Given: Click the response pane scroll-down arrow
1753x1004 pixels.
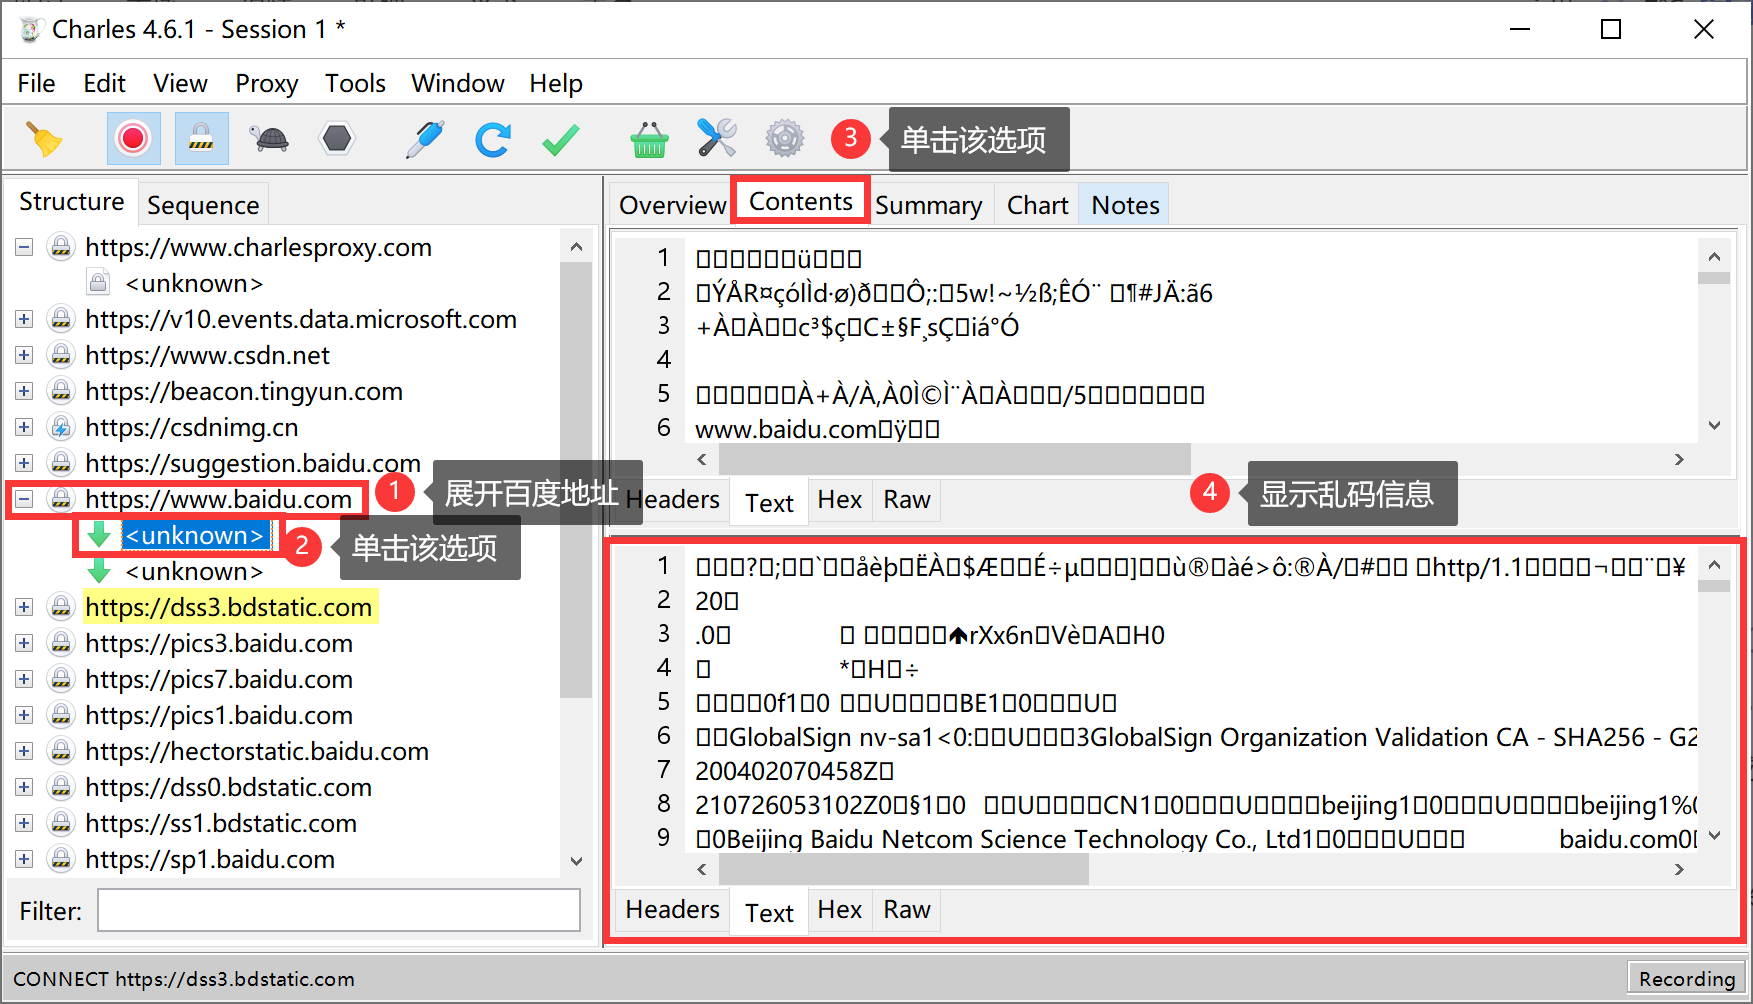Looking at the screenshot, I should click(x=1715, y=836).
